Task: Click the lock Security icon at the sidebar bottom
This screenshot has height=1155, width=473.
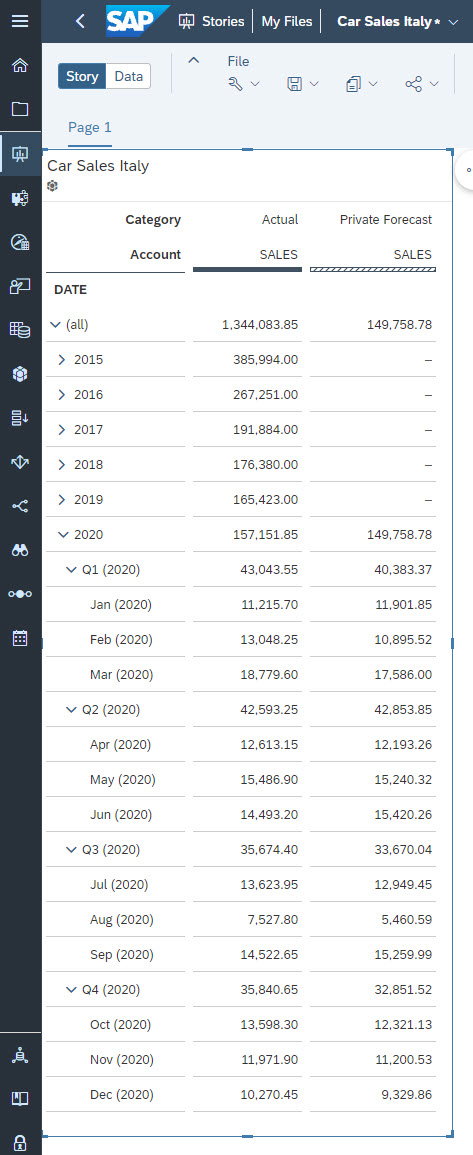Action: click(20, 1143)
